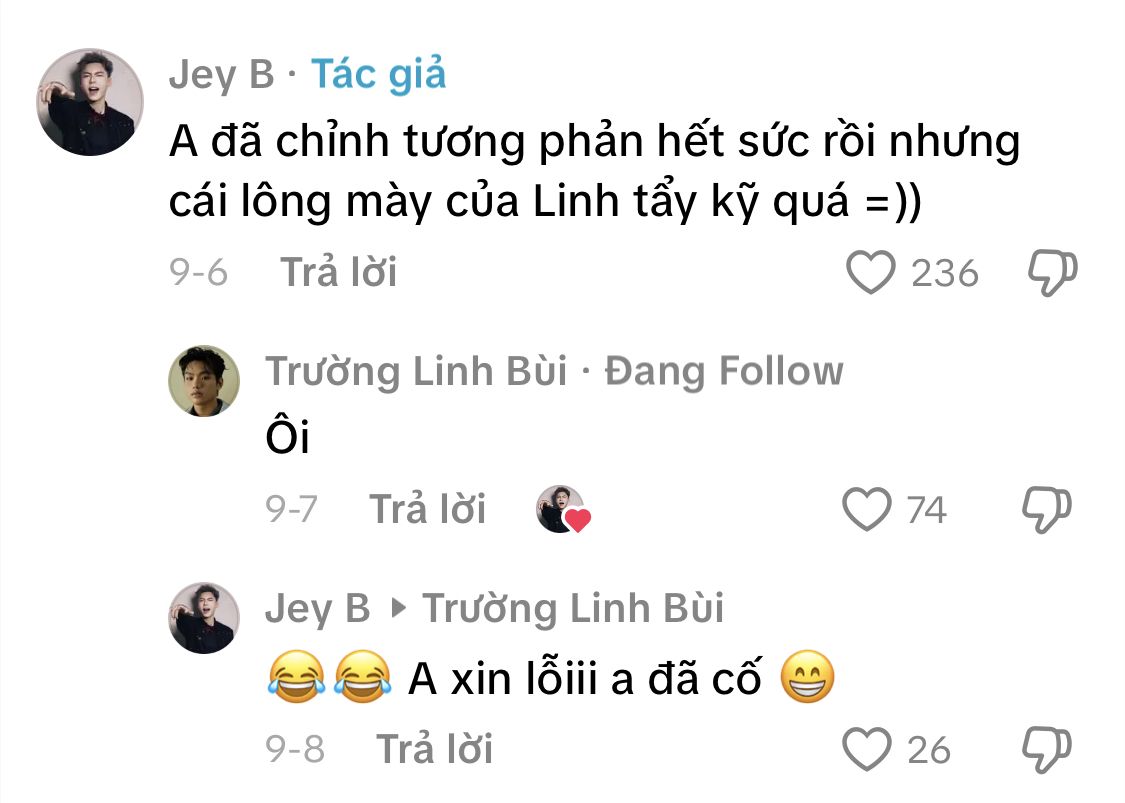Viewport: 1125px width, 803px height.
Task: Tap the 'Đang Follow' label
Action: pos(724,372)
